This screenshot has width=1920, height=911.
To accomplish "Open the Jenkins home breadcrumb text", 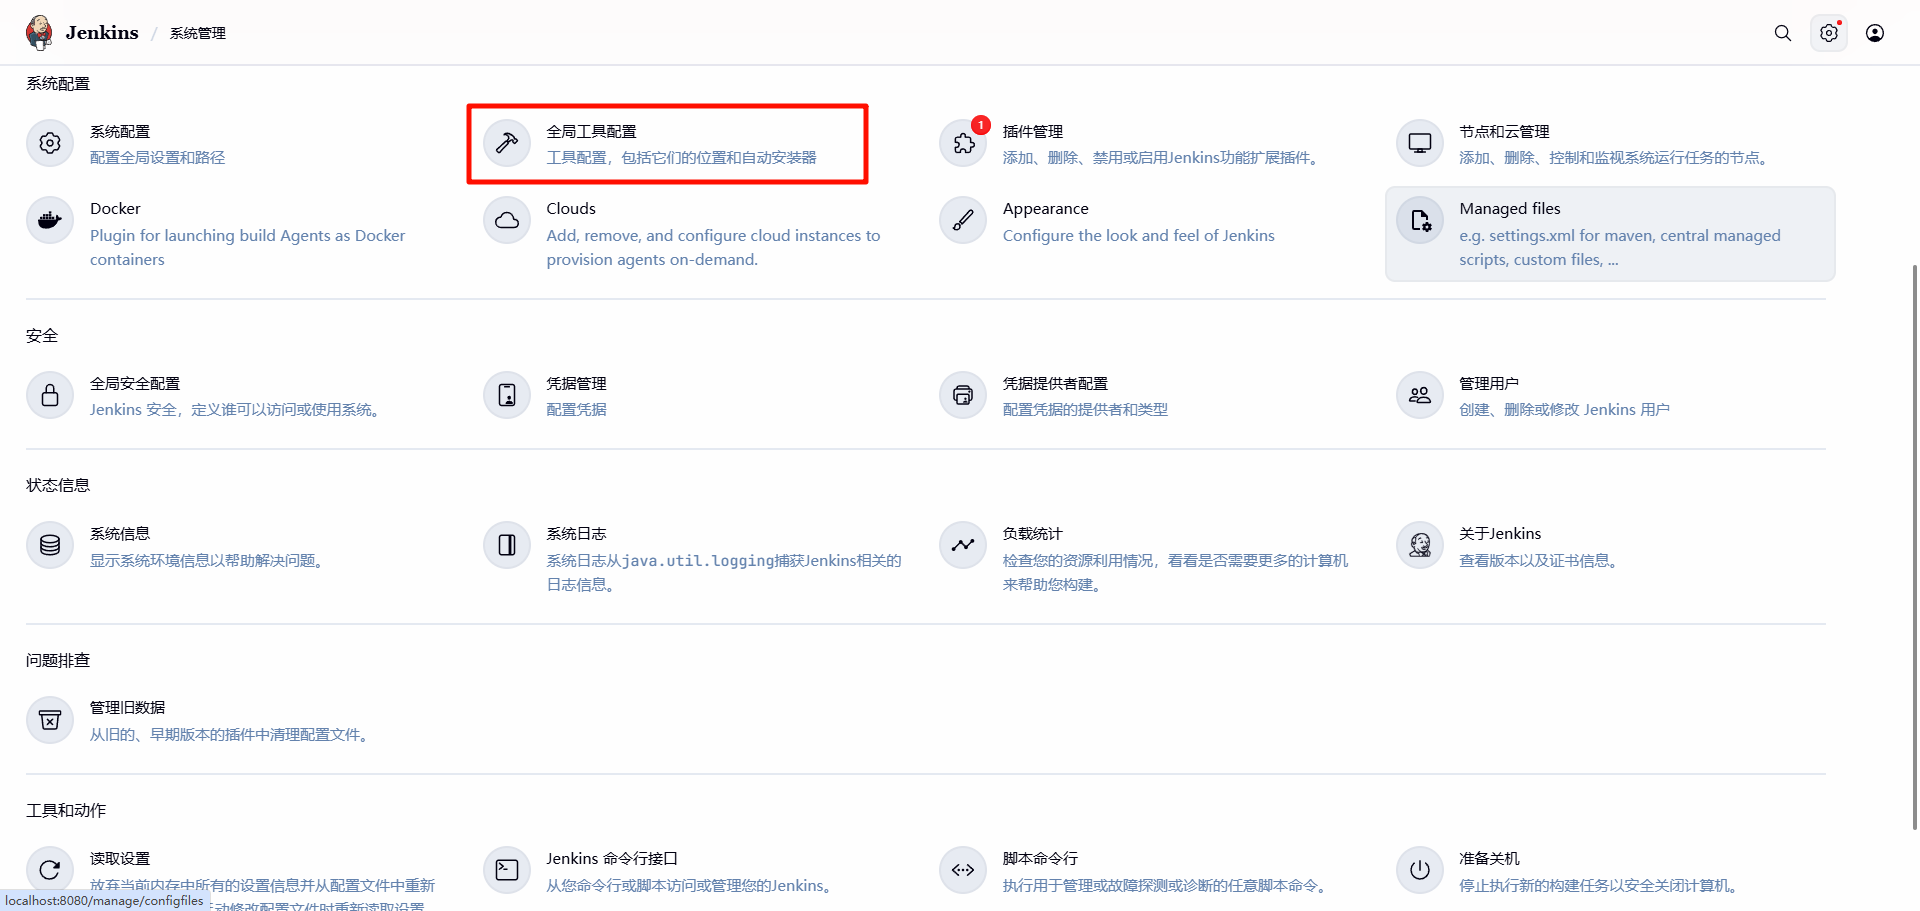I will tap(102, 33).
